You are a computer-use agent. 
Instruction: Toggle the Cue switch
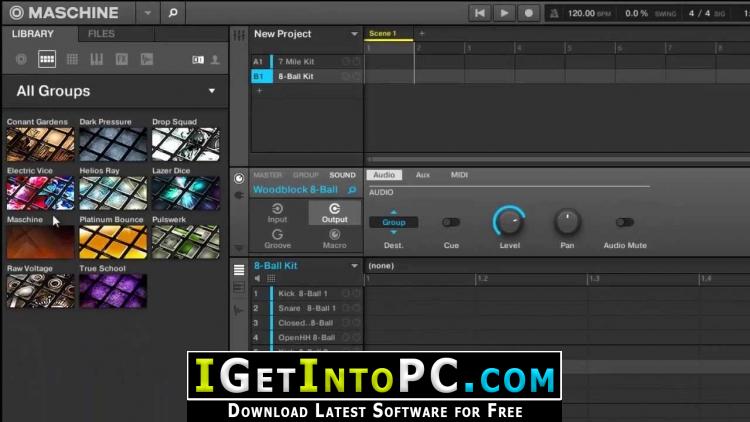tap(451, 222)
